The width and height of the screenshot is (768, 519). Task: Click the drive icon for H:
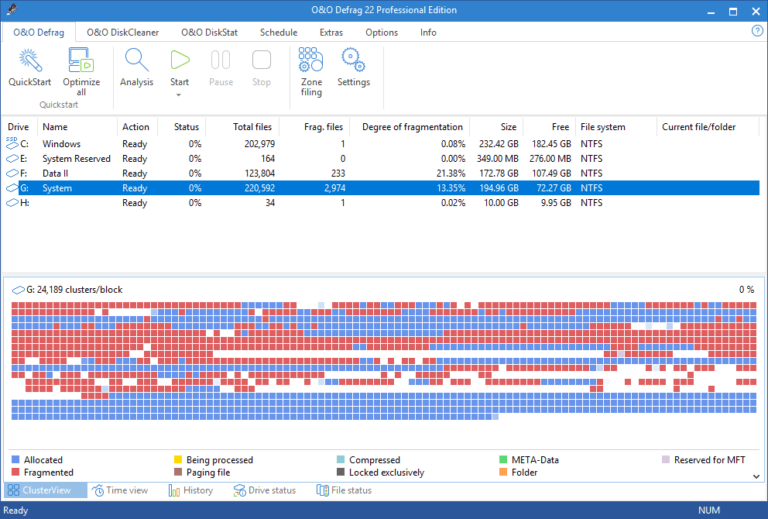(12, 203)
